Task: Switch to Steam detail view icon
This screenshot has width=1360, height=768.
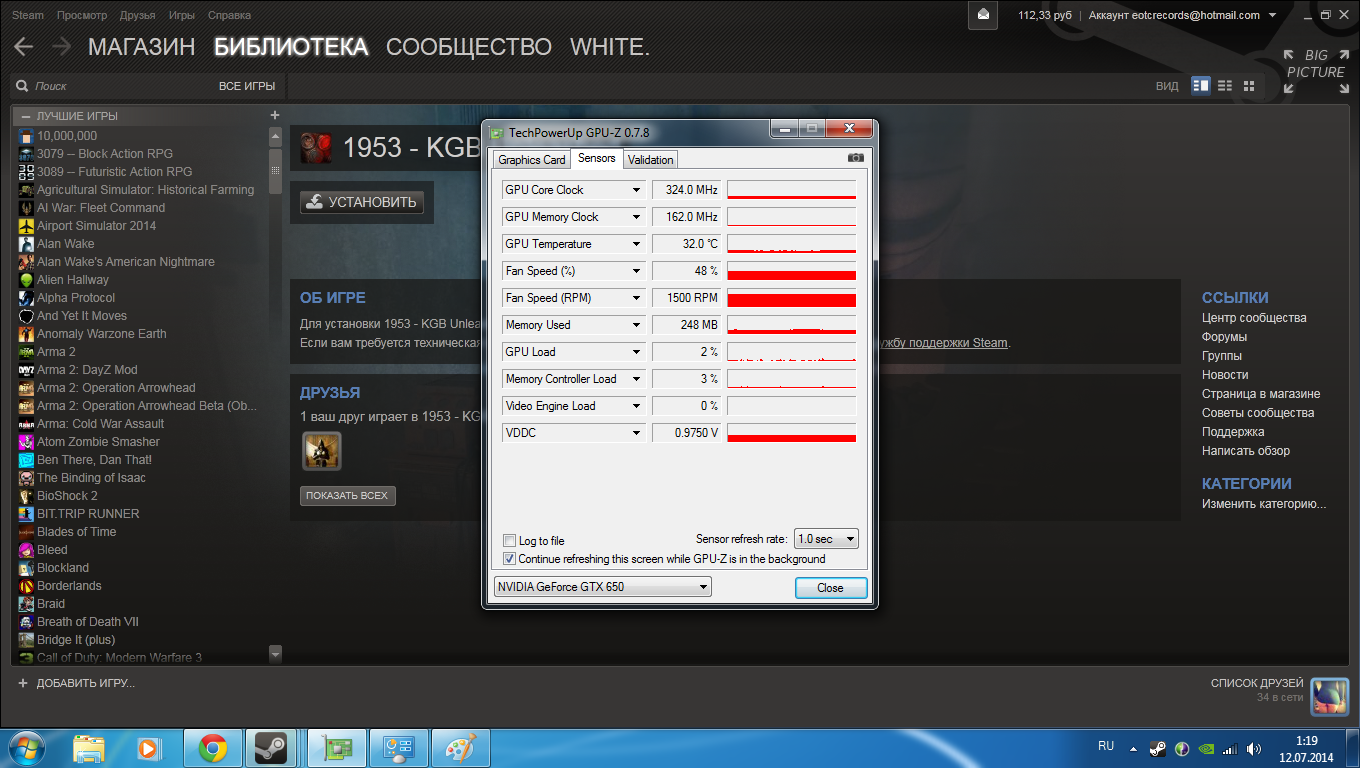Action: click(x=1201, y=86)
